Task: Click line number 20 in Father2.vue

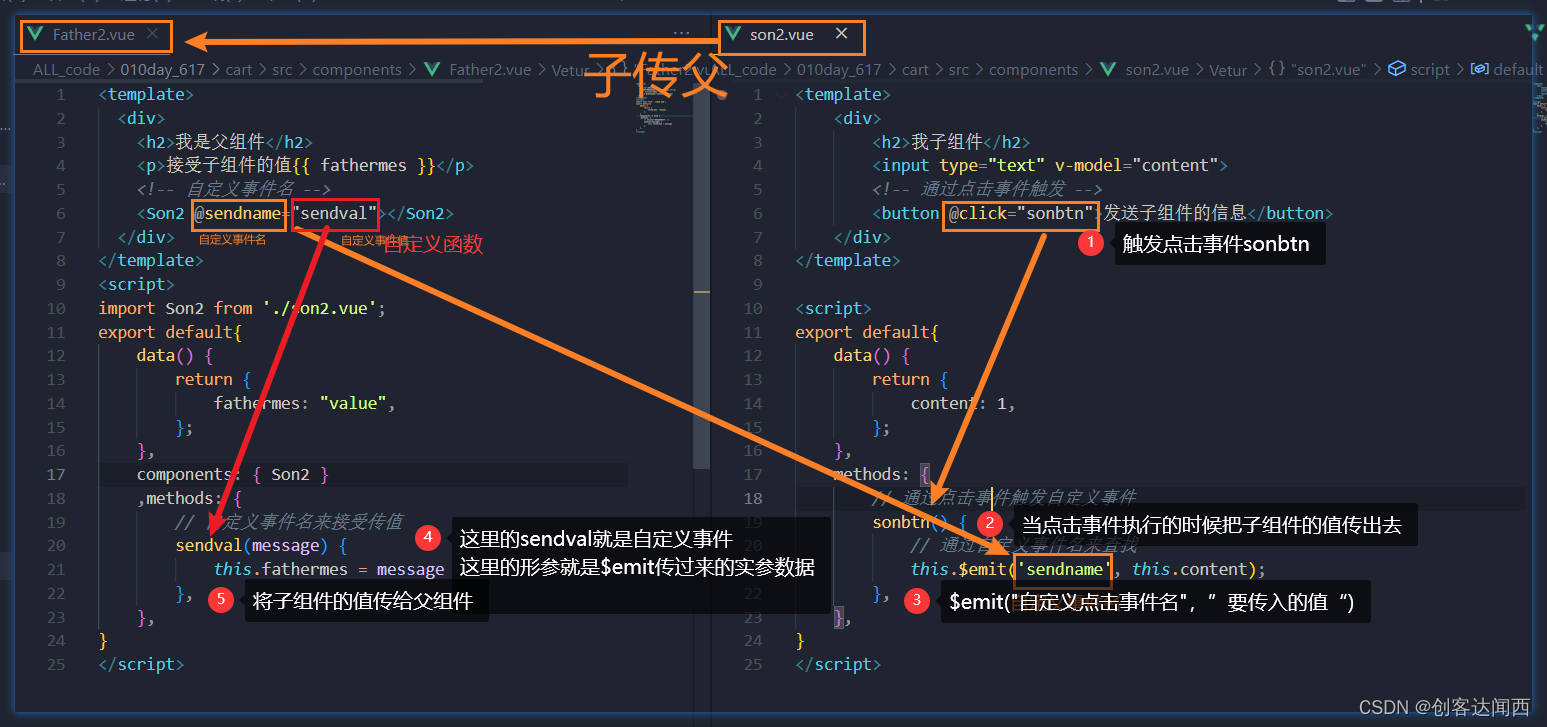Action: (x=58, y=544)
